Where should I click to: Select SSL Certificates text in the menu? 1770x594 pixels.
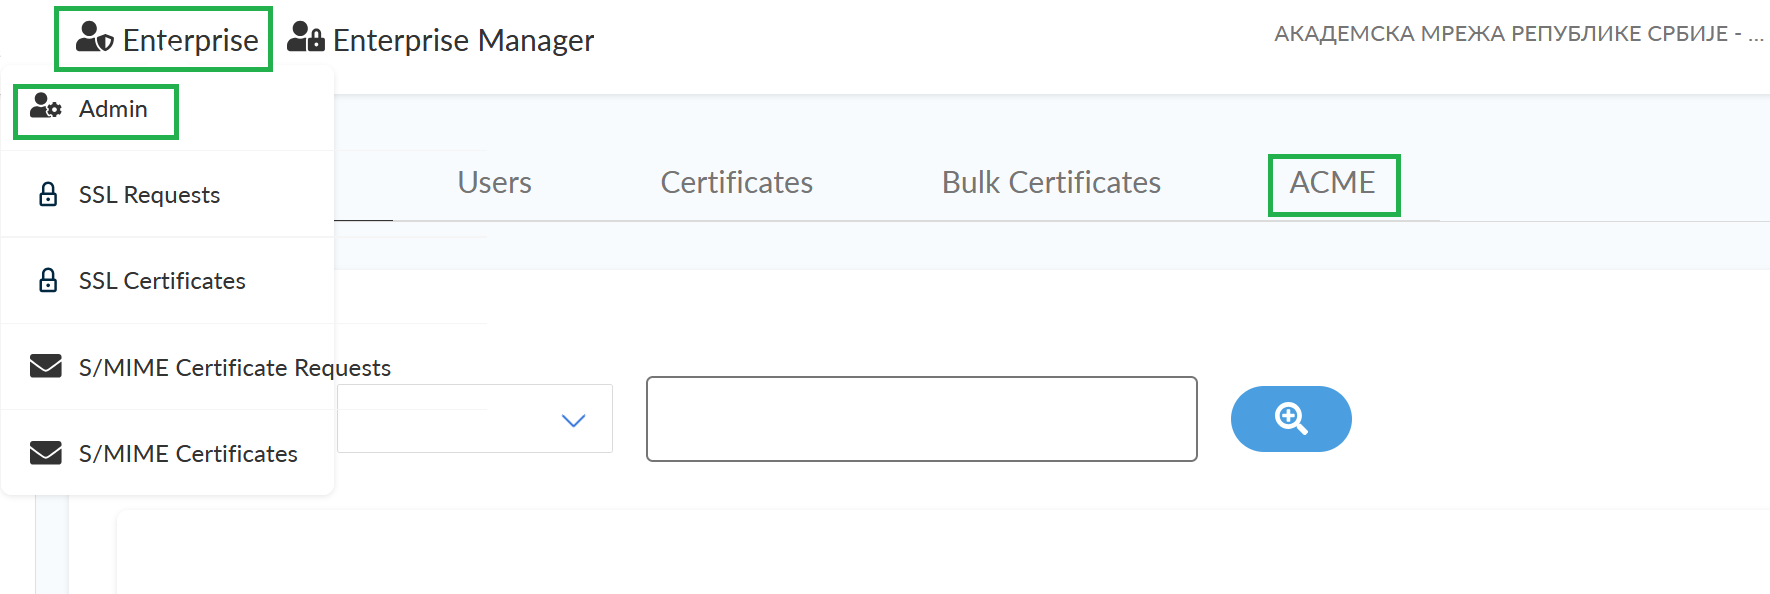tap(162, 281)
